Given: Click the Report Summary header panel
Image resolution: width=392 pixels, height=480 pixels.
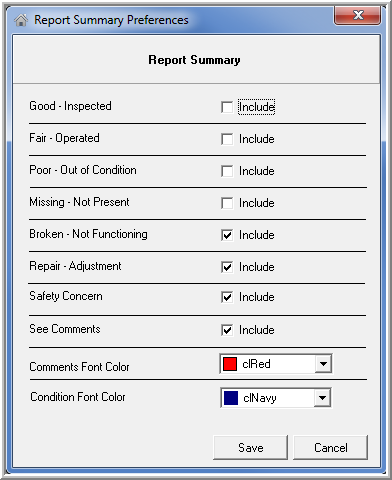Looking at the screenshot, I should coord(196,60).
